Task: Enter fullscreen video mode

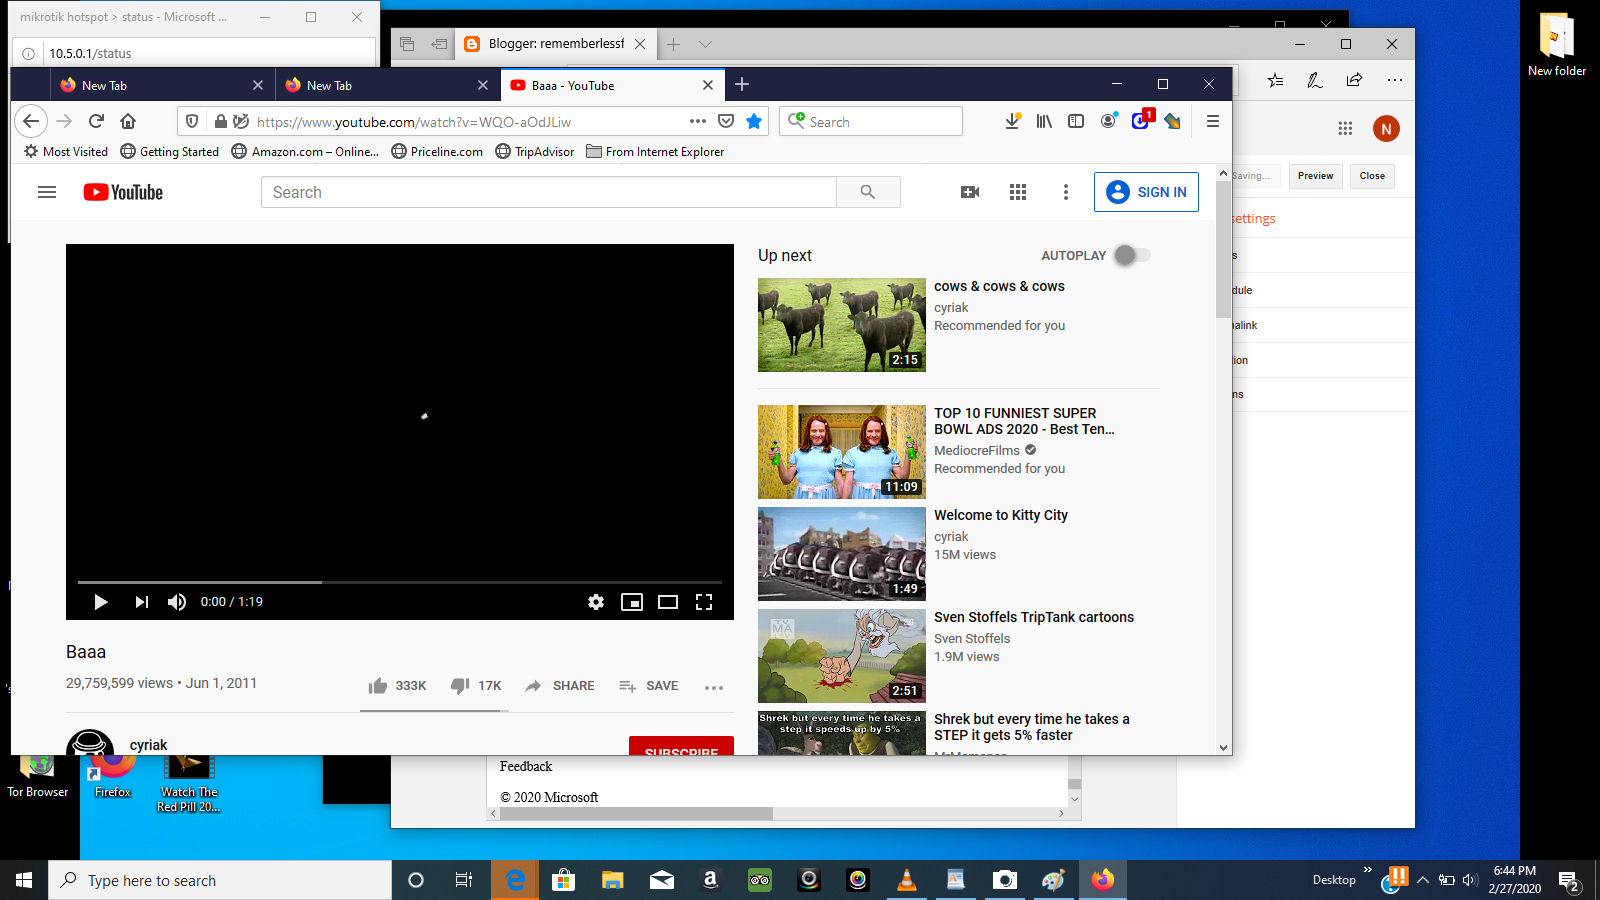Action: [704, 602]
